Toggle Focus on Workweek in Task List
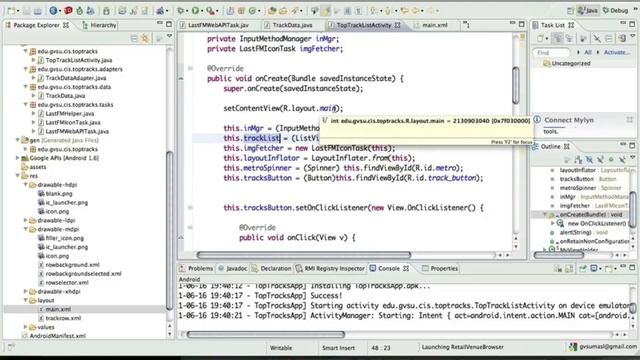 tap(583, 38)
